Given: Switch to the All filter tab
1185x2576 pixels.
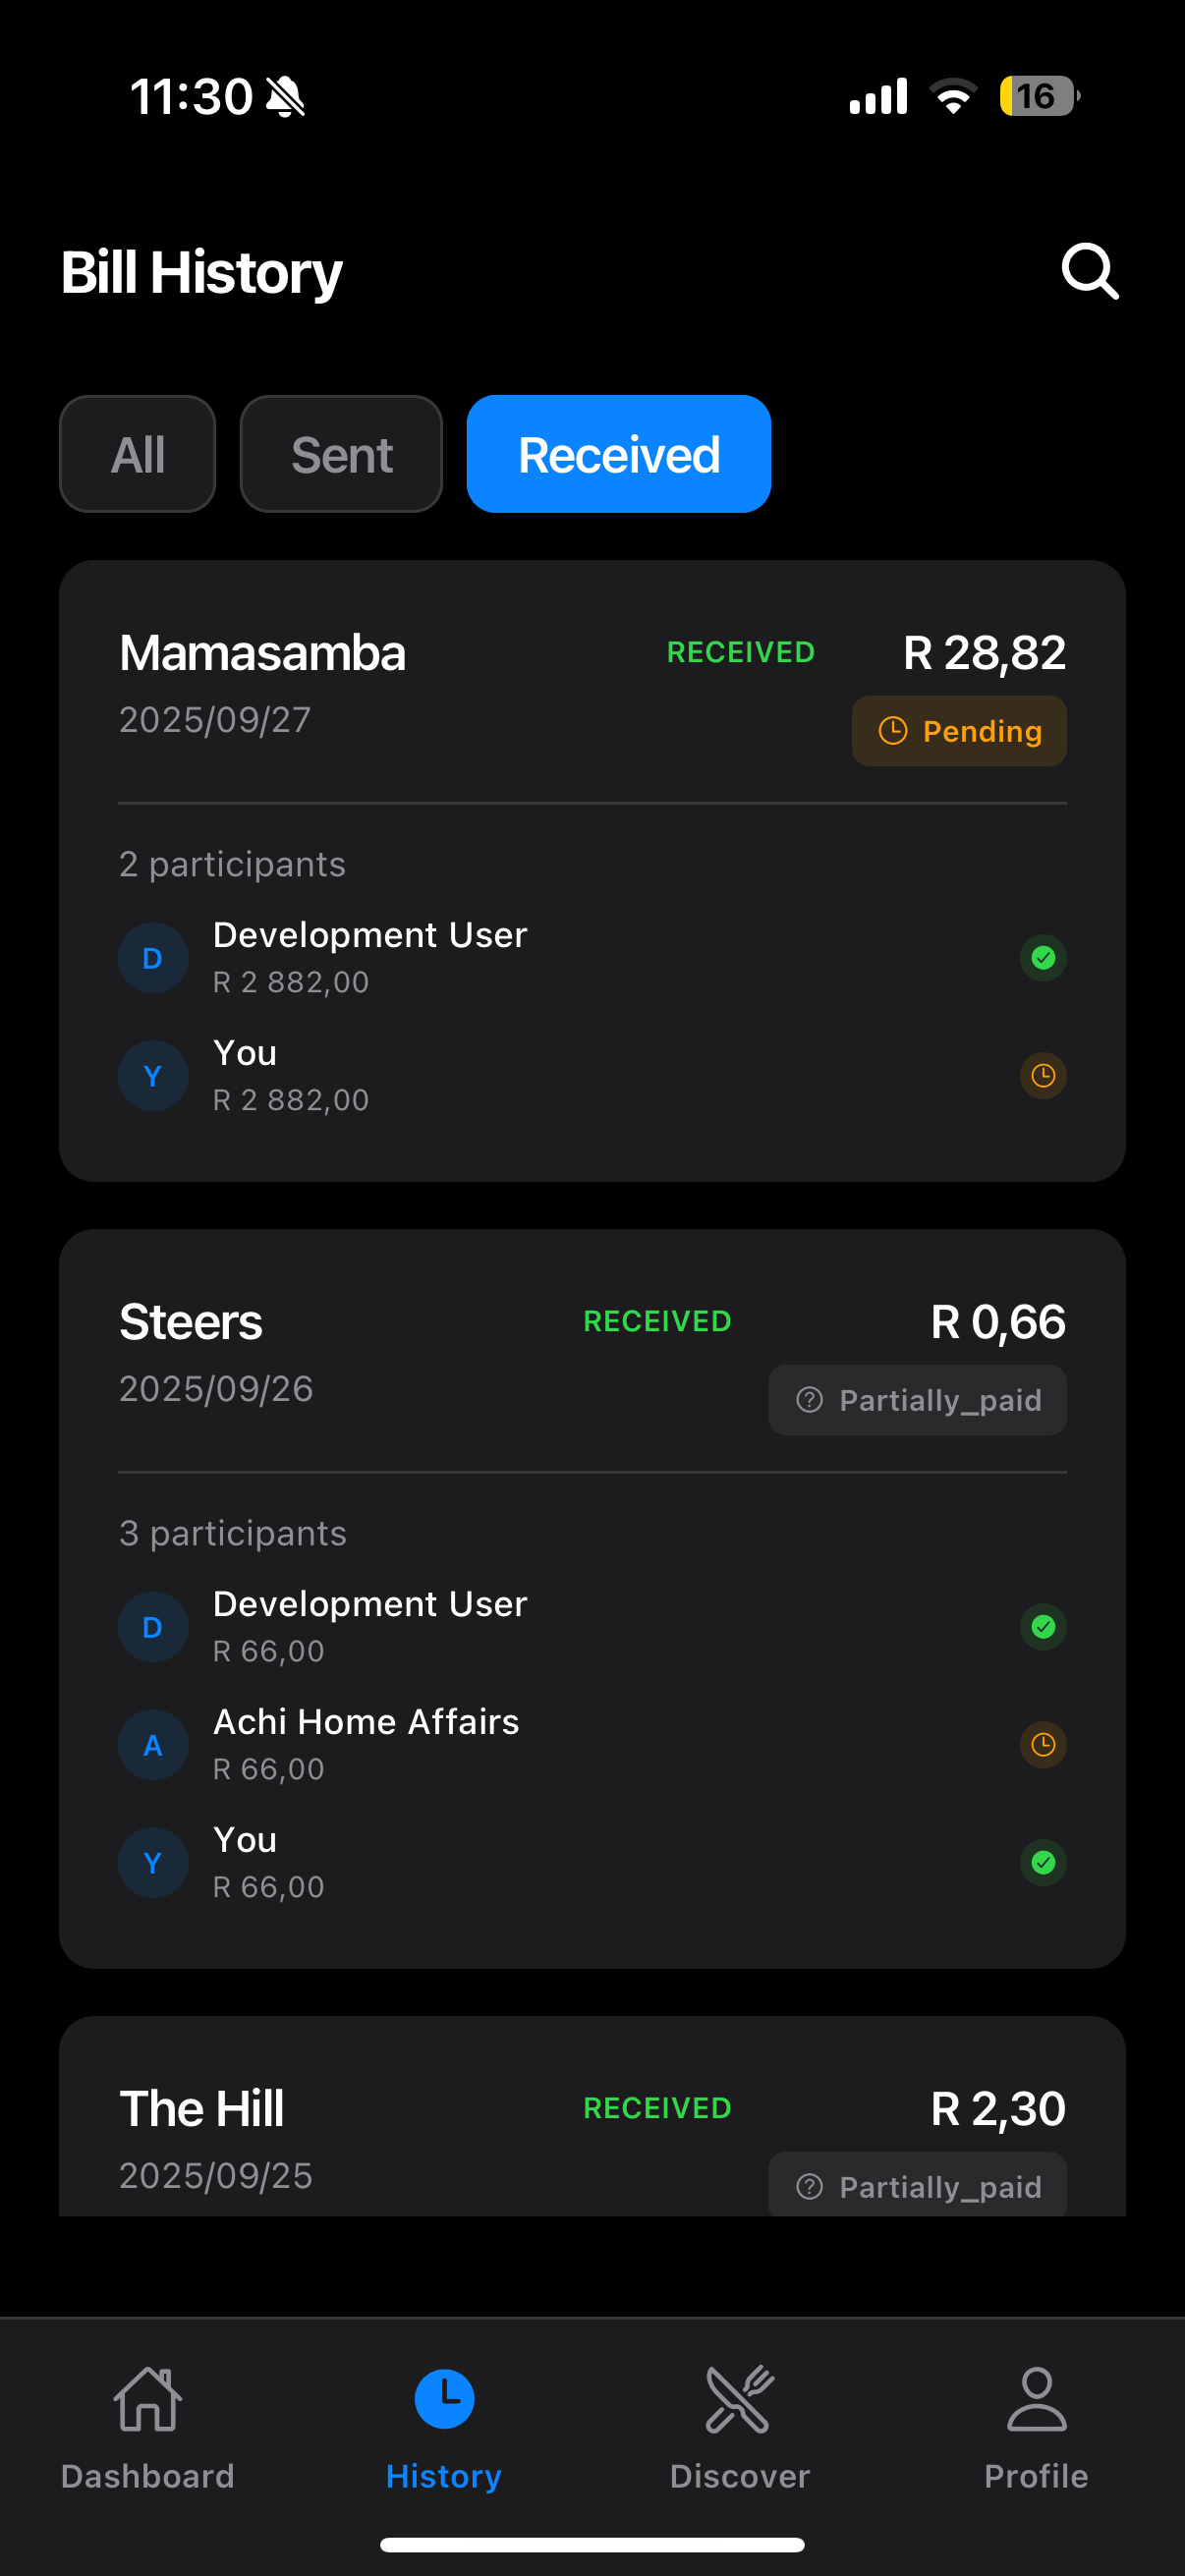Looking at the screenshot, I should click(x=138, y=454).
